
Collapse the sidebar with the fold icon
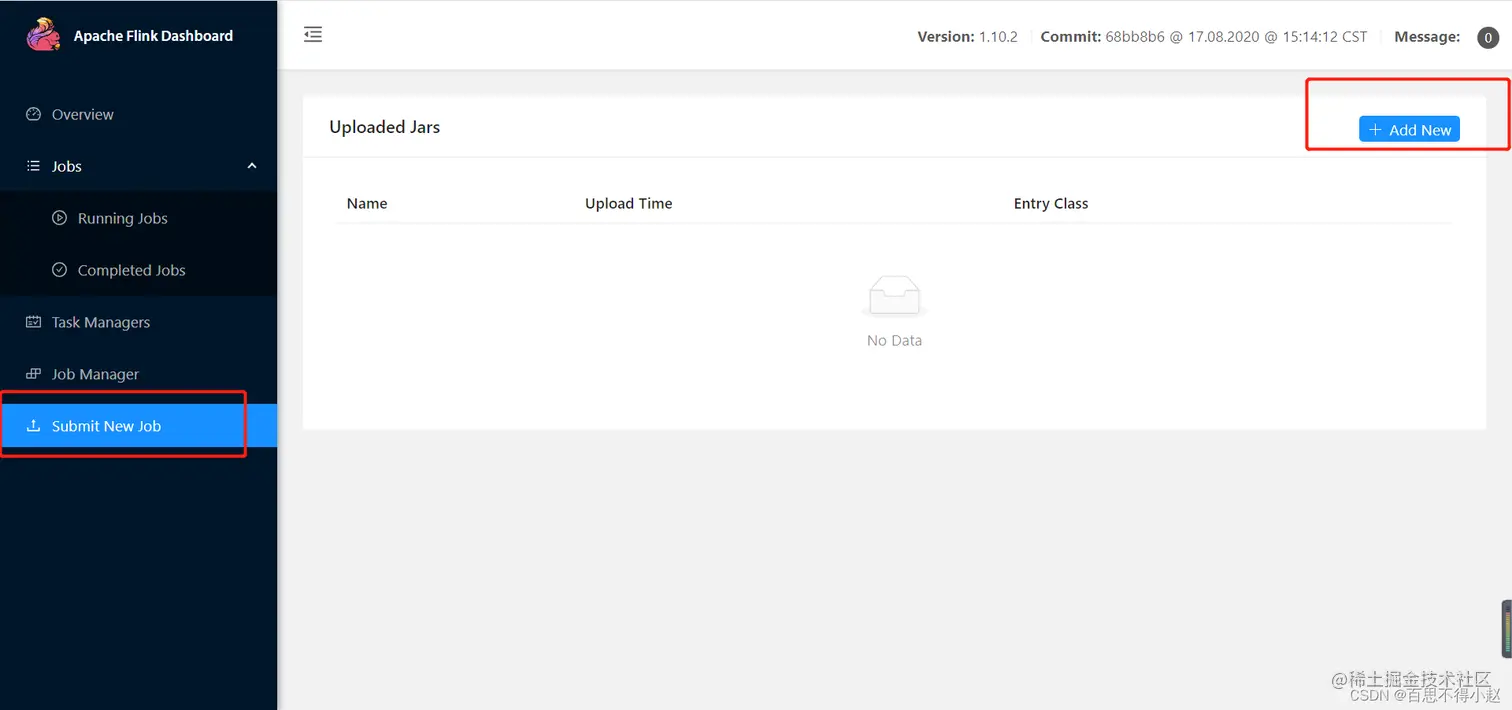[313, 35]
